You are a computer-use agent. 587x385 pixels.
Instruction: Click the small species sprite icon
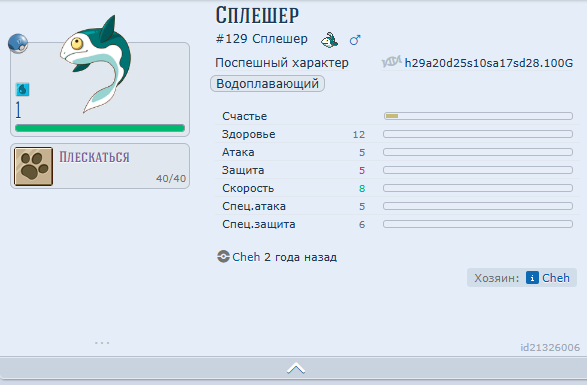tap(329, 40)
